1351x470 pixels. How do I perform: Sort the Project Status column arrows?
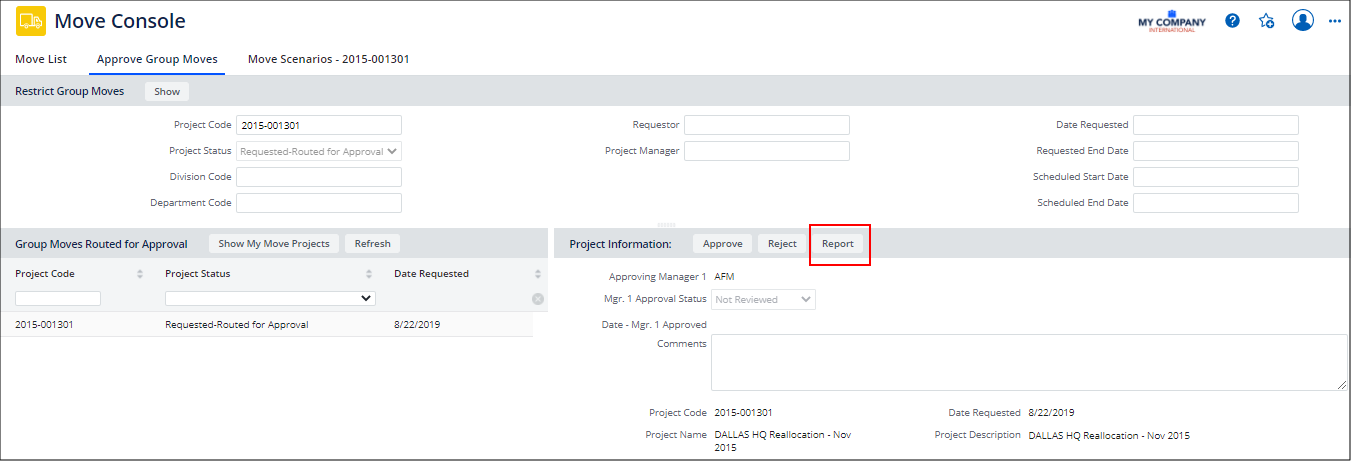(x=369, y=274)
